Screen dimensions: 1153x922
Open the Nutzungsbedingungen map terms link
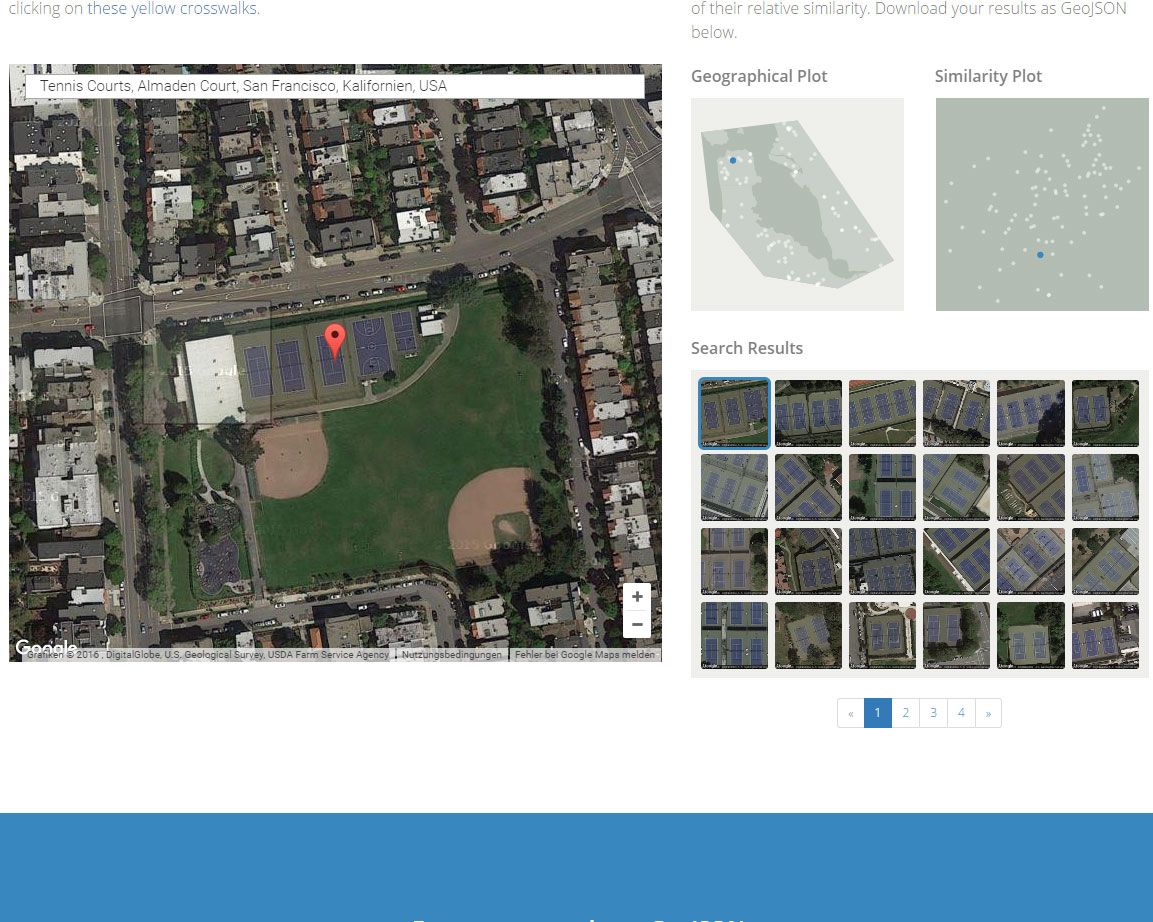pos(452,655)
